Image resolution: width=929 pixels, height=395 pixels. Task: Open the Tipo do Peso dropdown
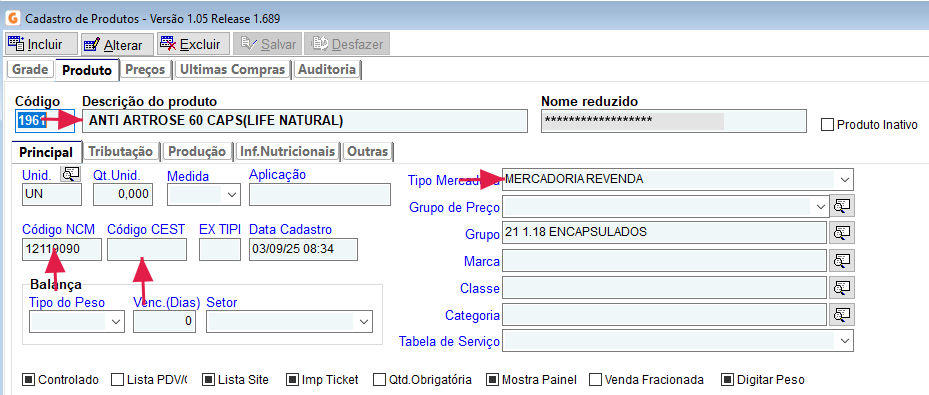(x=77, y=322)
